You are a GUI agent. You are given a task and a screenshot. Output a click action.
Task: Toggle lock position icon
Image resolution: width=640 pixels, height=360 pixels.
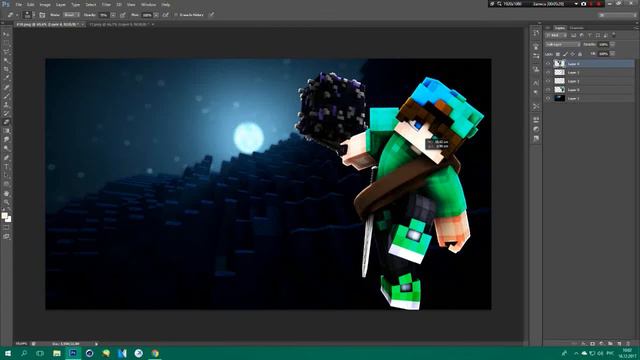click(573, 54)
